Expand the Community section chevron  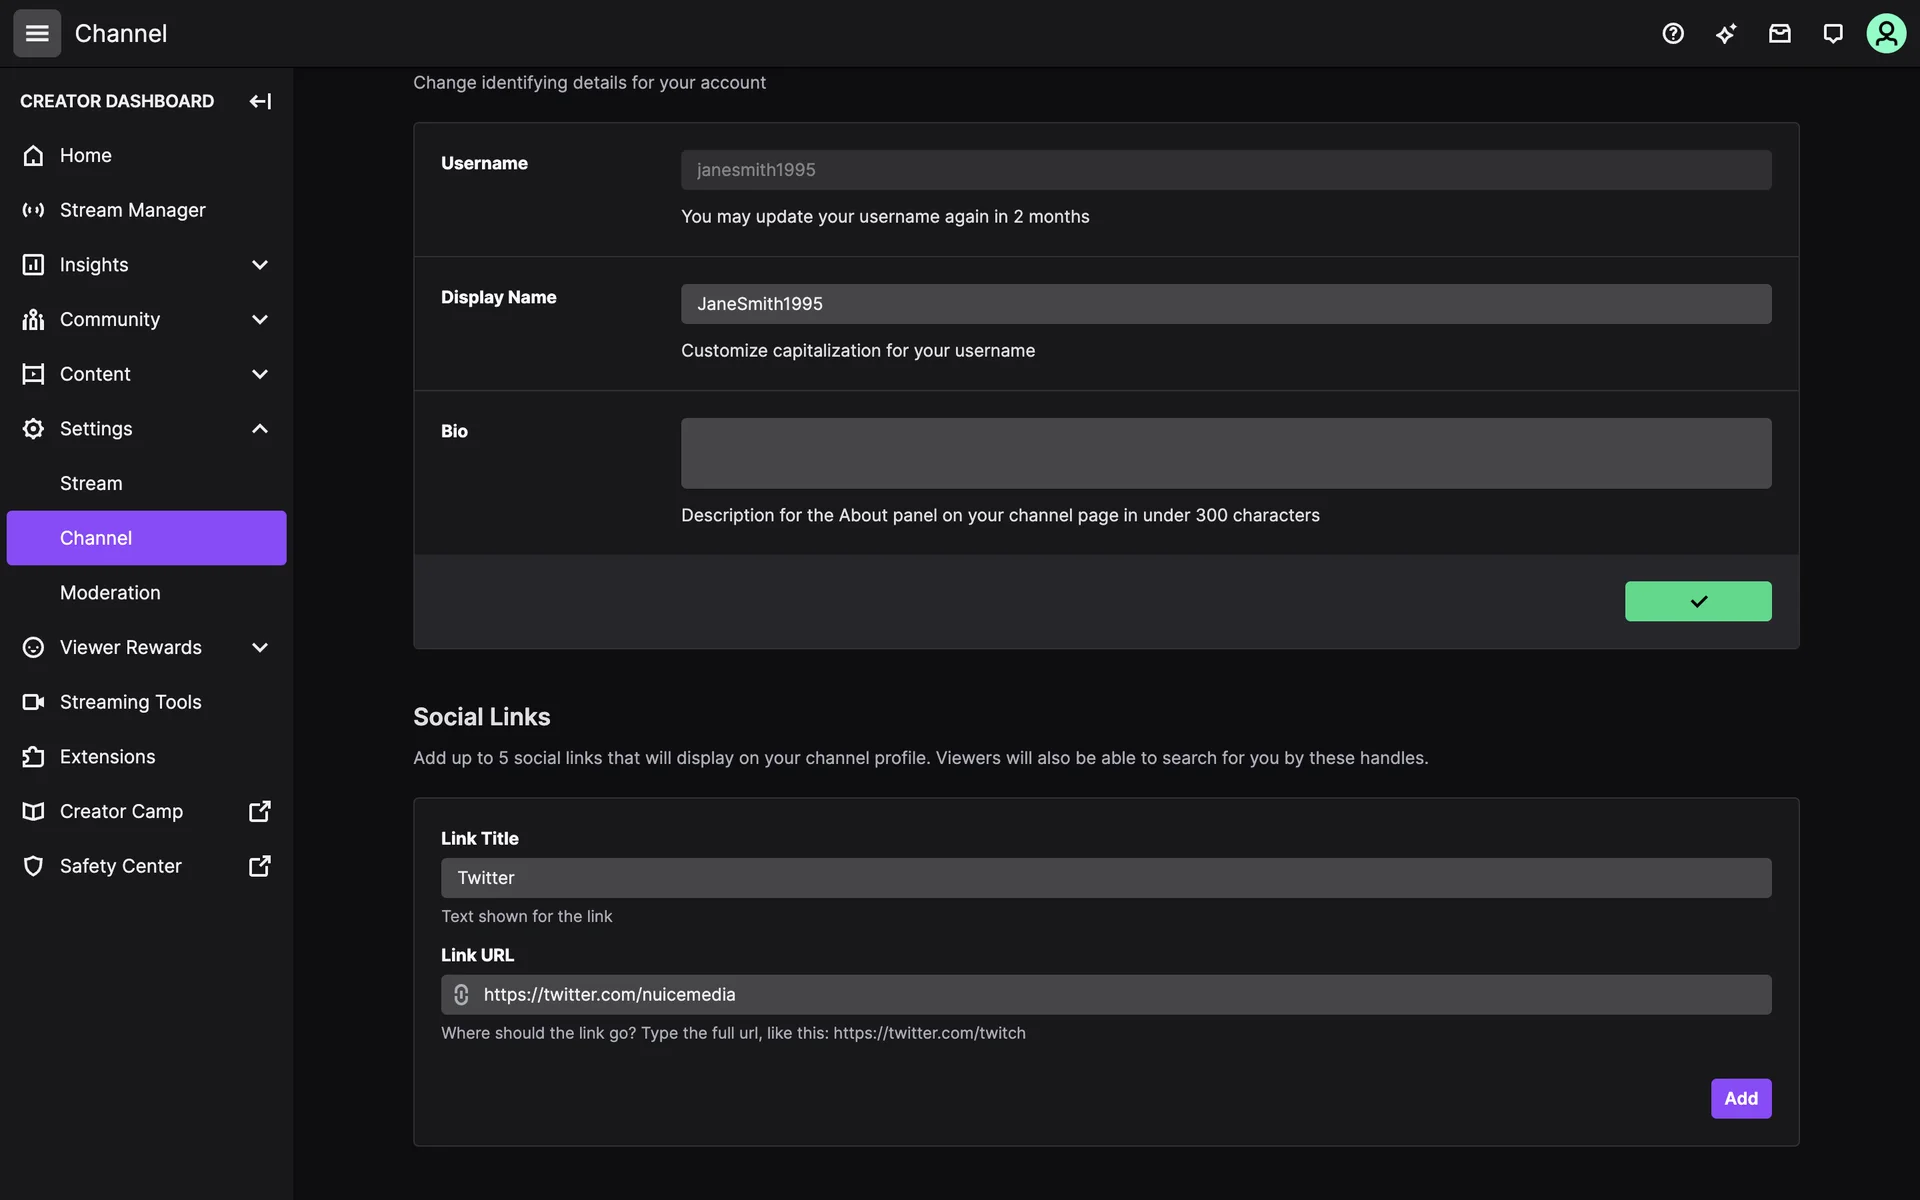[x=260, y=319]
